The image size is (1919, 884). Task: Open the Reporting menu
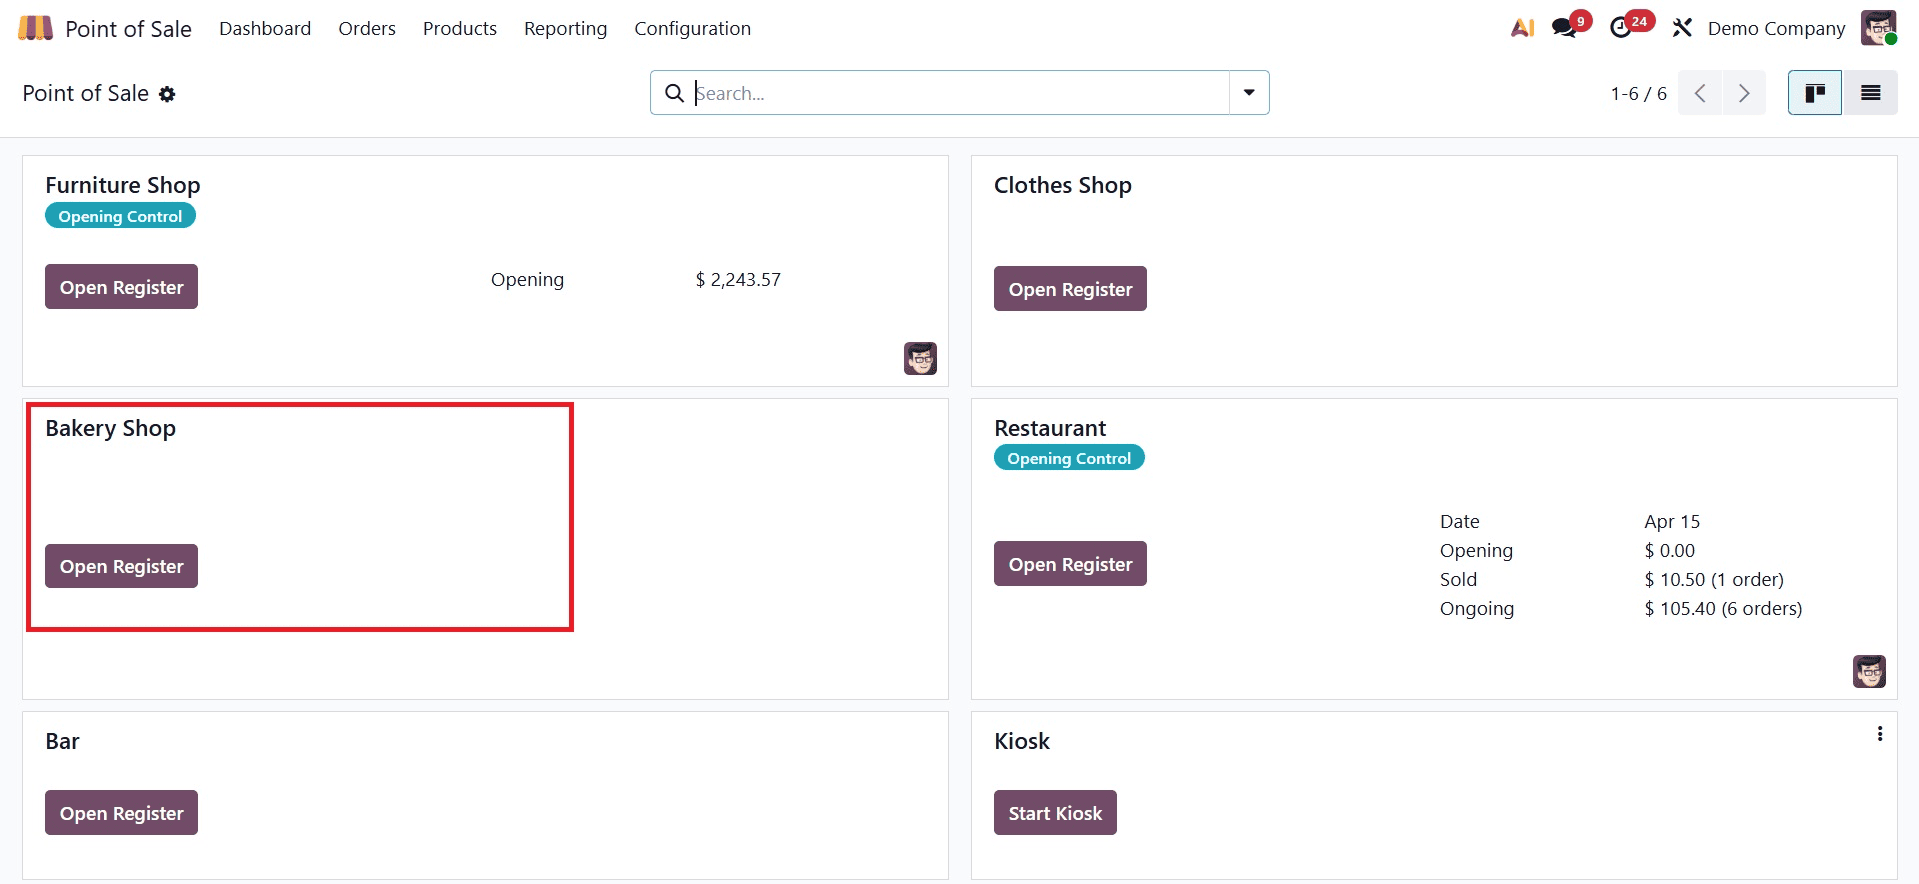click(x=566, y=28)
